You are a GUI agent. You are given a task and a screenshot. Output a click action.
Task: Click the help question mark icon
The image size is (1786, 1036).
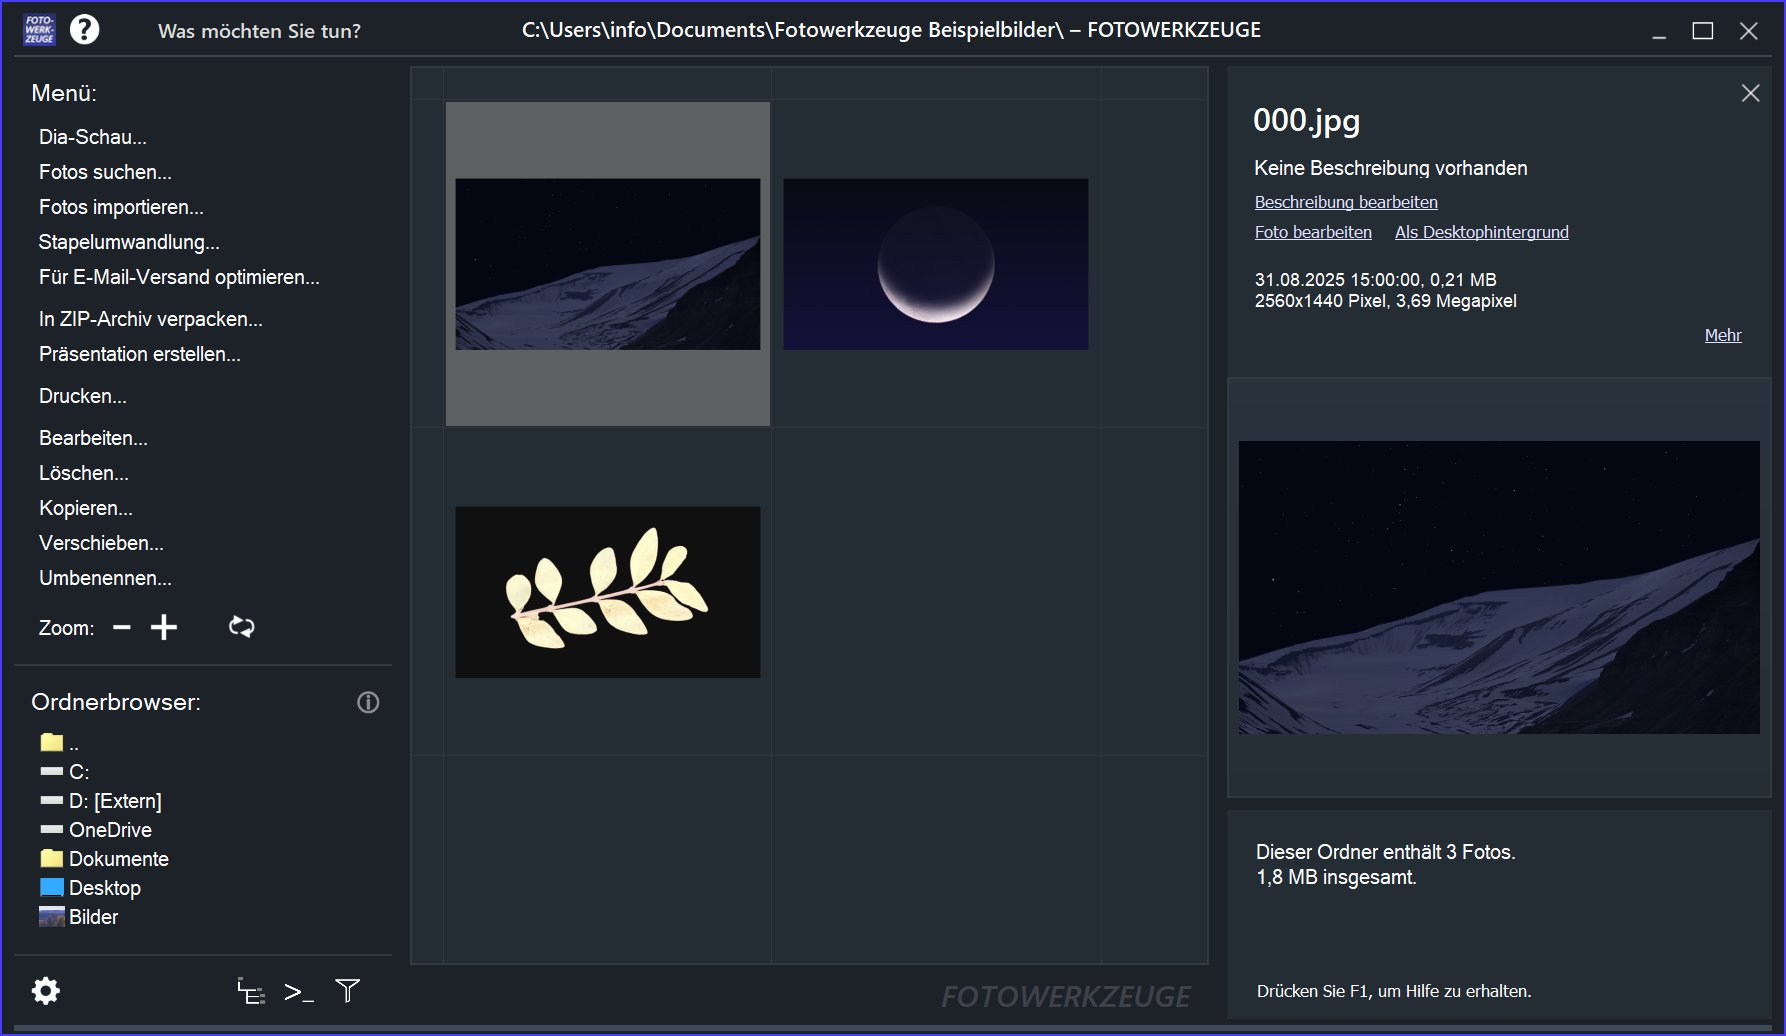click(x=85, y=30)
